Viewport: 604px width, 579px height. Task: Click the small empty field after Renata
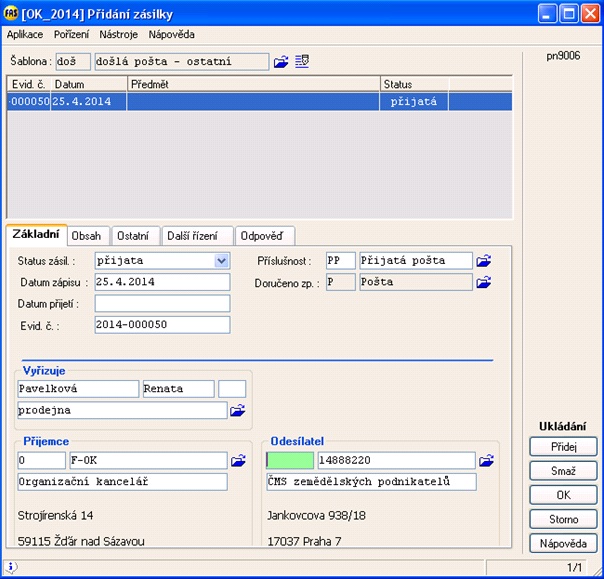(232, 389)
